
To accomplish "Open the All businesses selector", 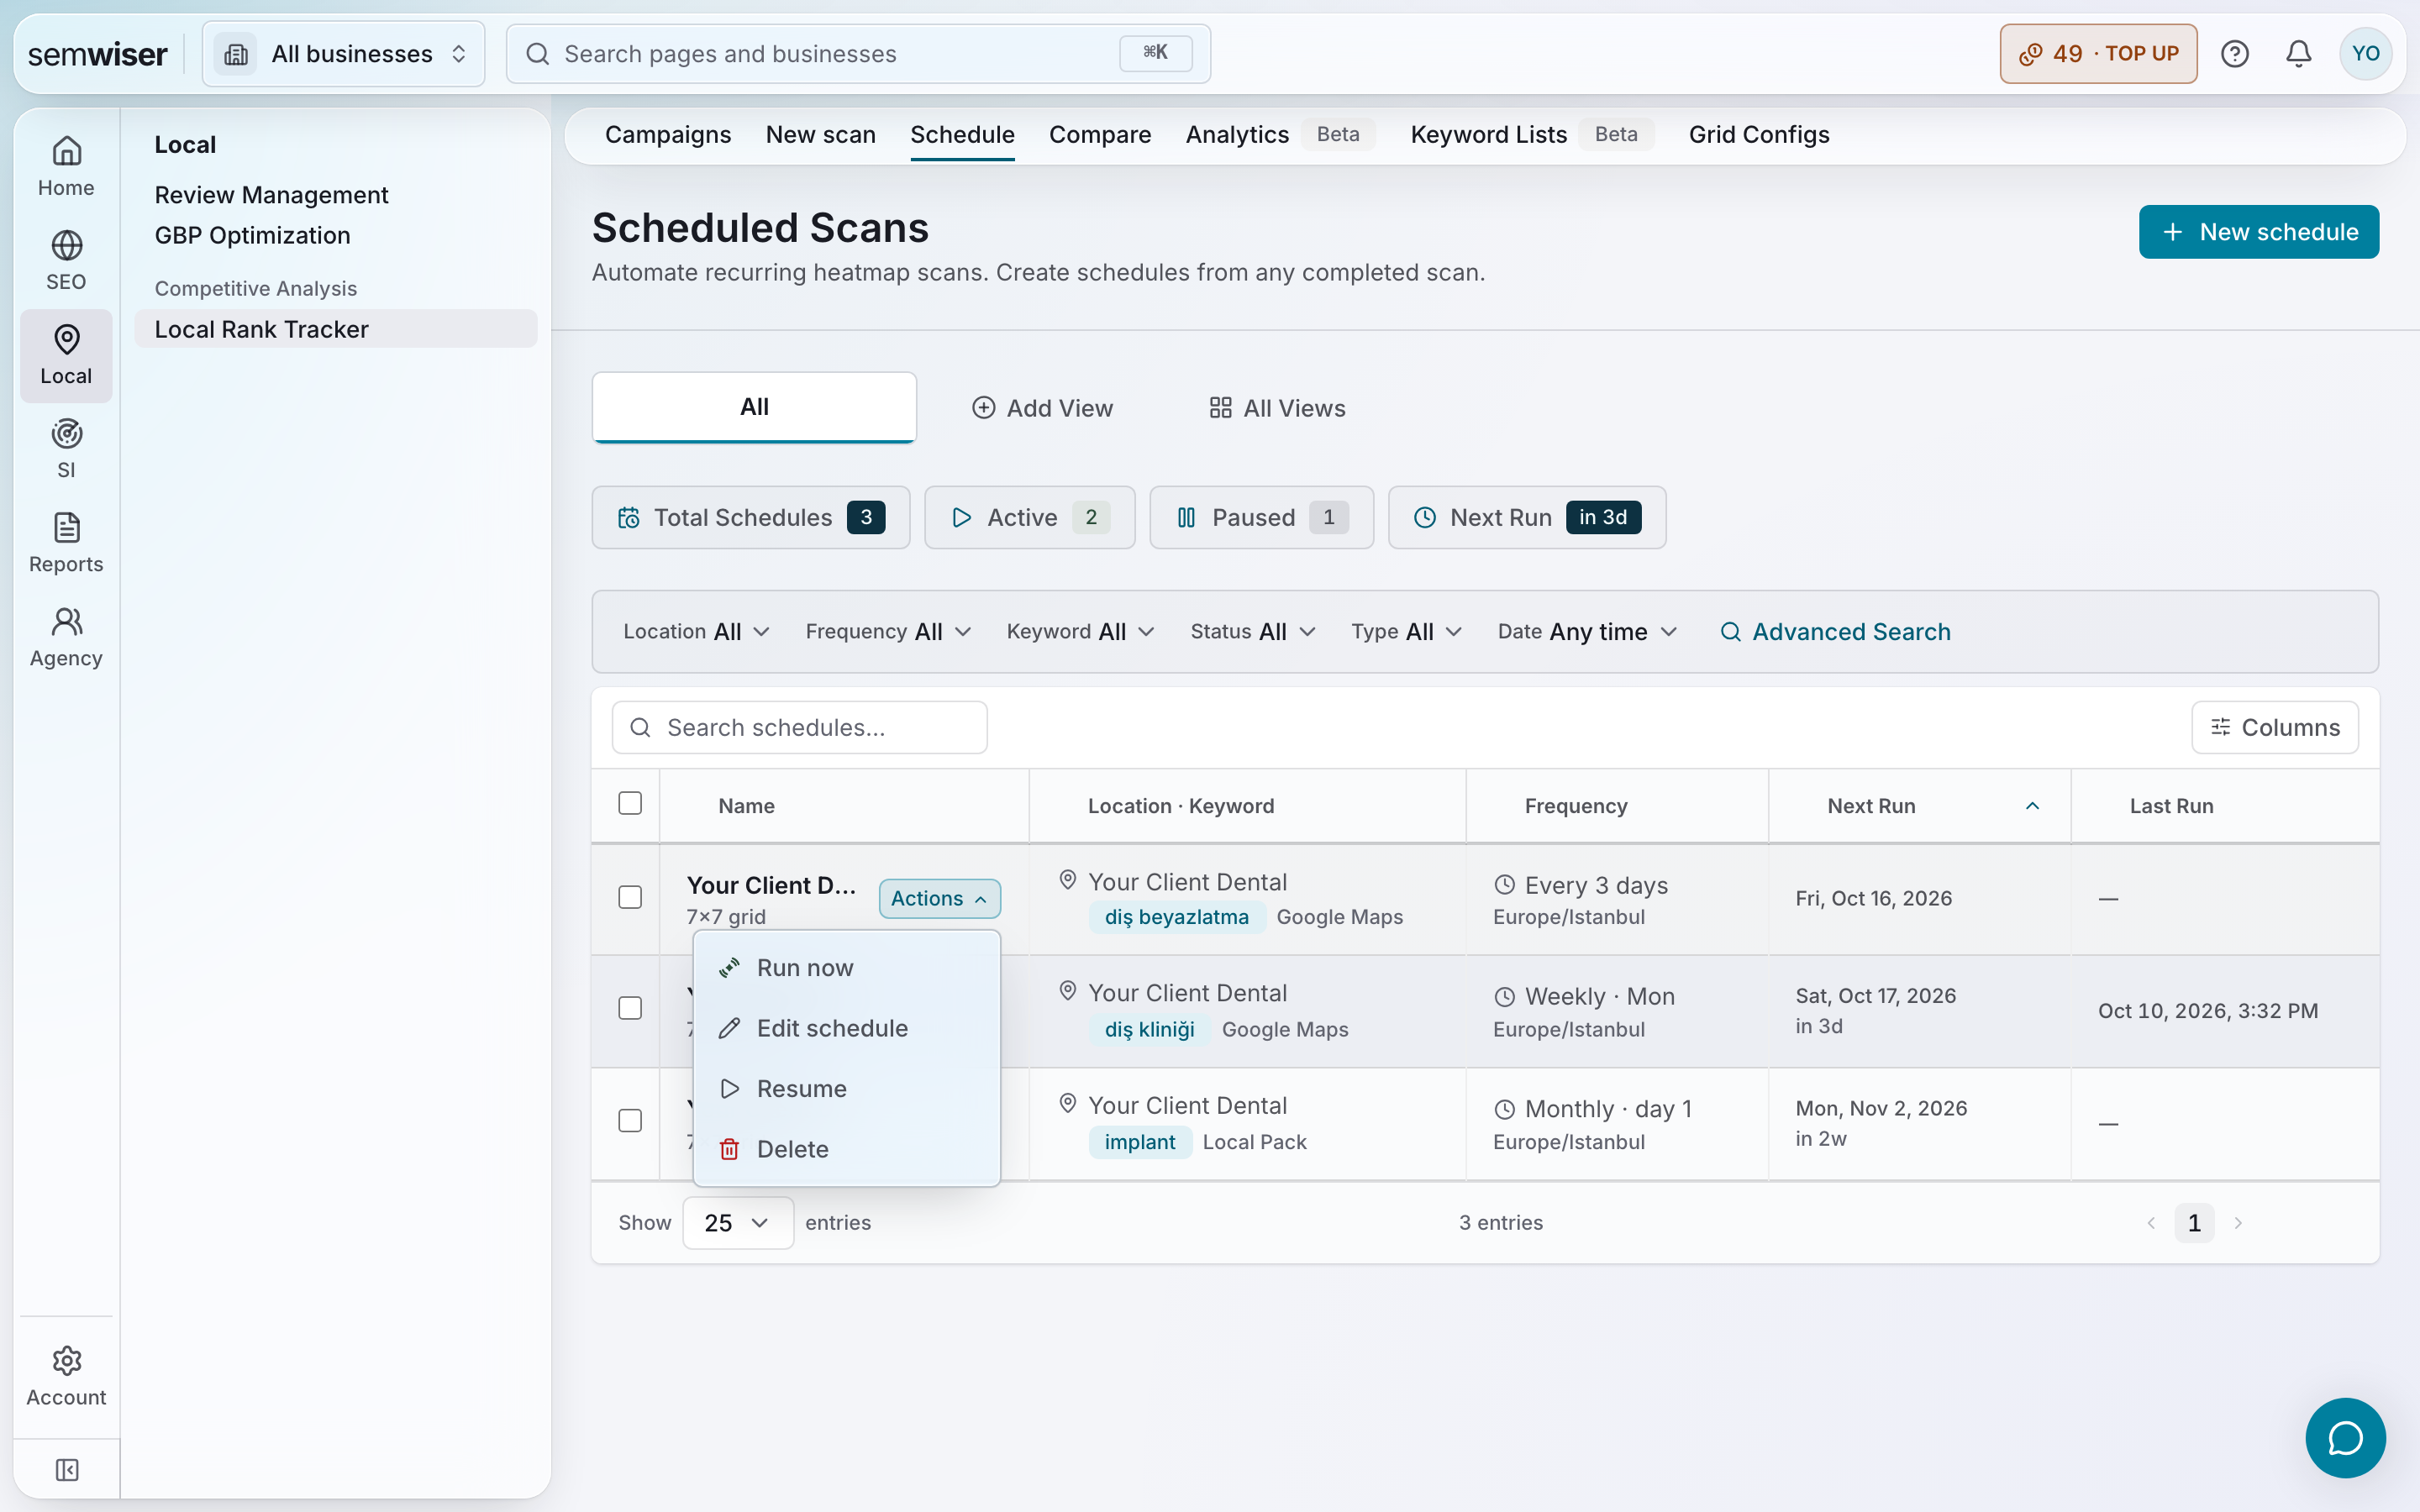I will [x=344, y=54].
